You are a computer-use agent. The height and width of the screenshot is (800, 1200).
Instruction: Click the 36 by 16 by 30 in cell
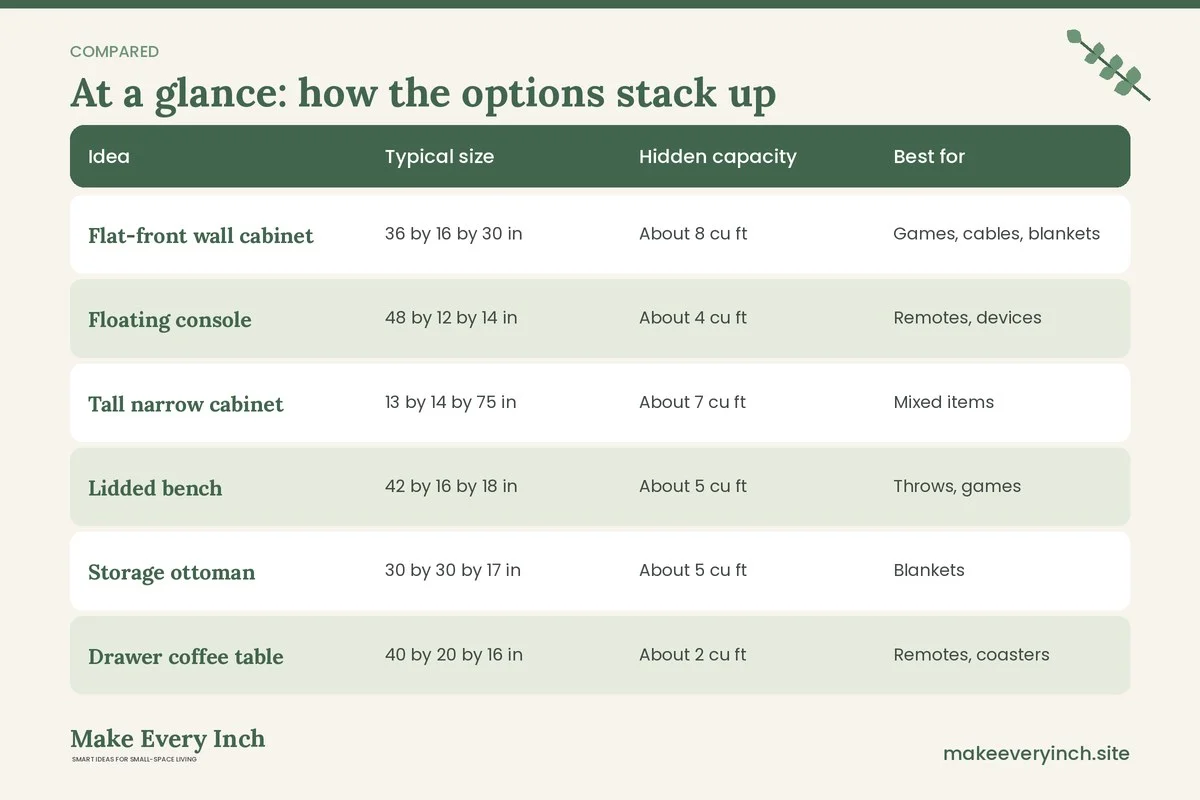454,234
